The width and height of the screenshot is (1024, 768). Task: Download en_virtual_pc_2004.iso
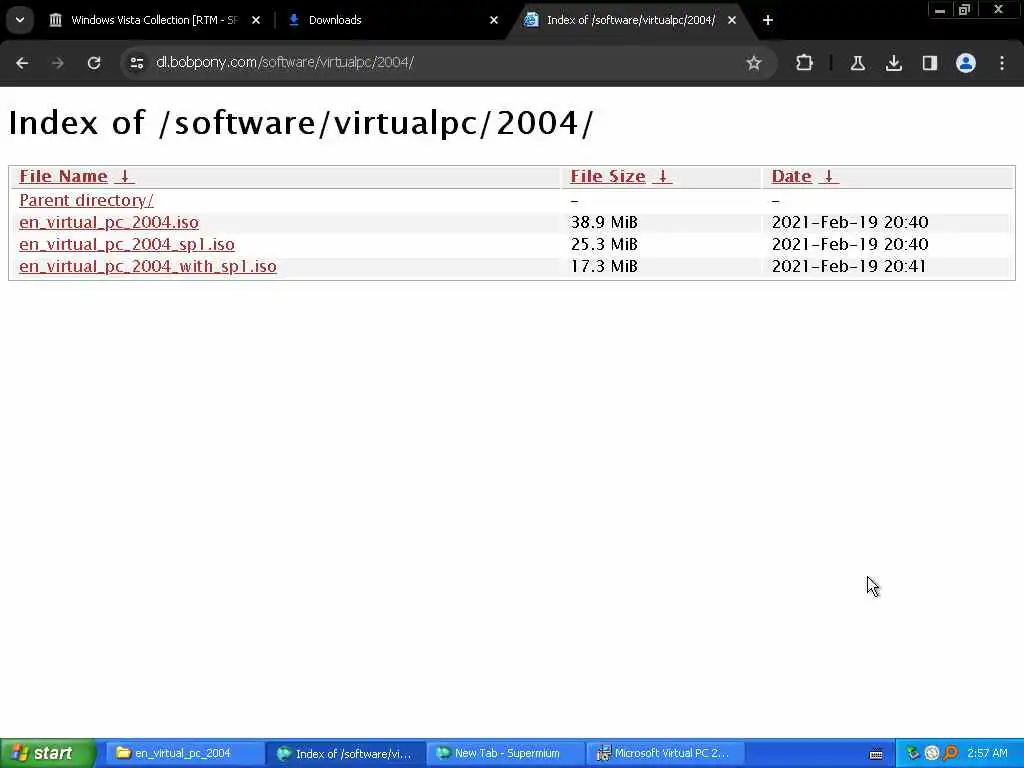[109, 223]
